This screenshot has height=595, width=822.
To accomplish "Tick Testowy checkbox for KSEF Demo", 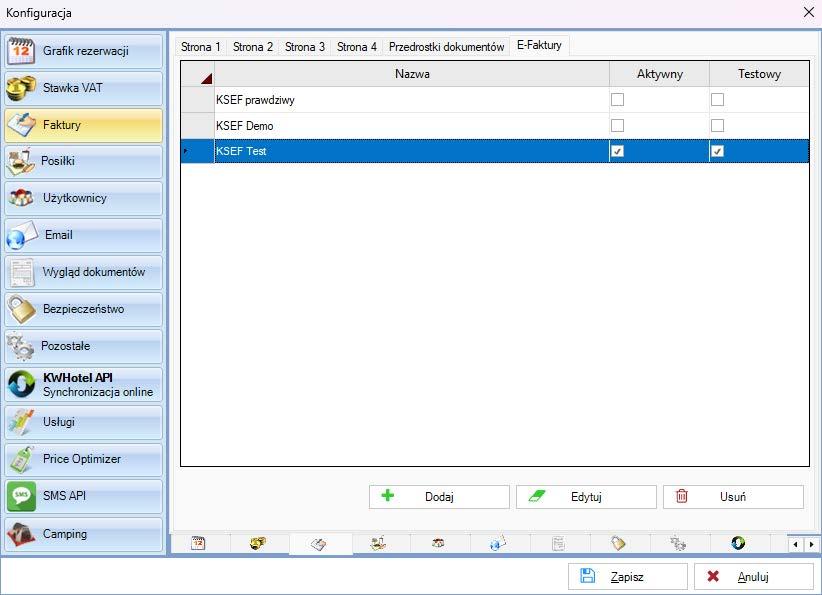I will click(x=717, y=126).
